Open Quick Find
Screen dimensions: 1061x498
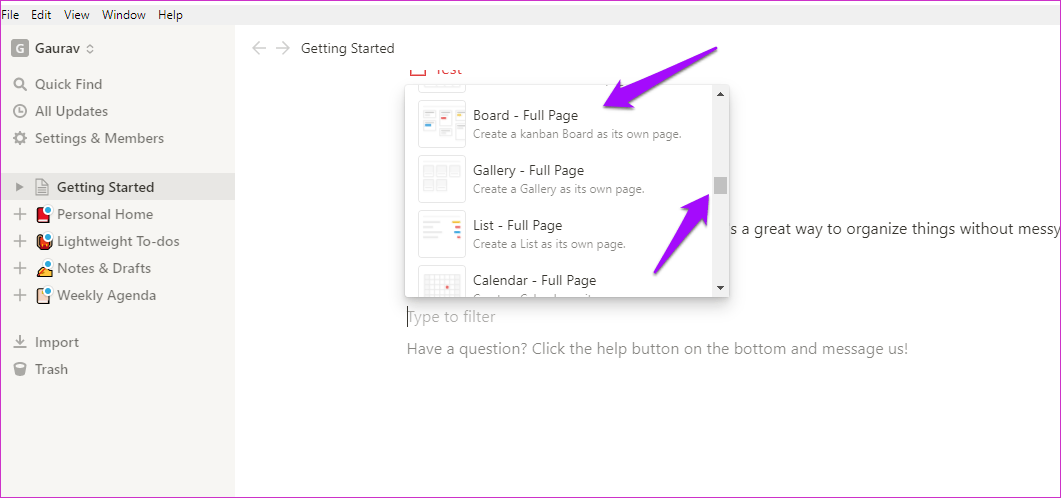click(68, 85)
